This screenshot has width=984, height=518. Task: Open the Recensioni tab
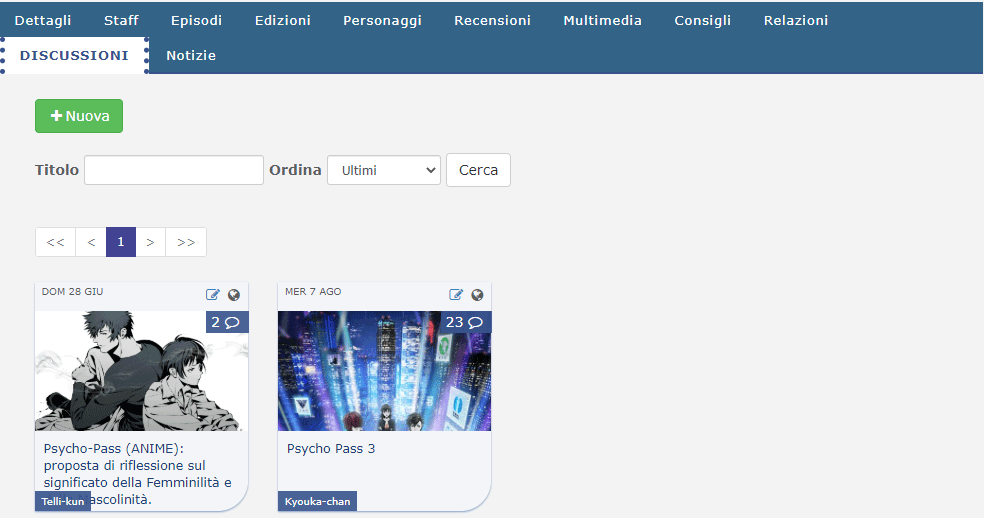point(493,20)
